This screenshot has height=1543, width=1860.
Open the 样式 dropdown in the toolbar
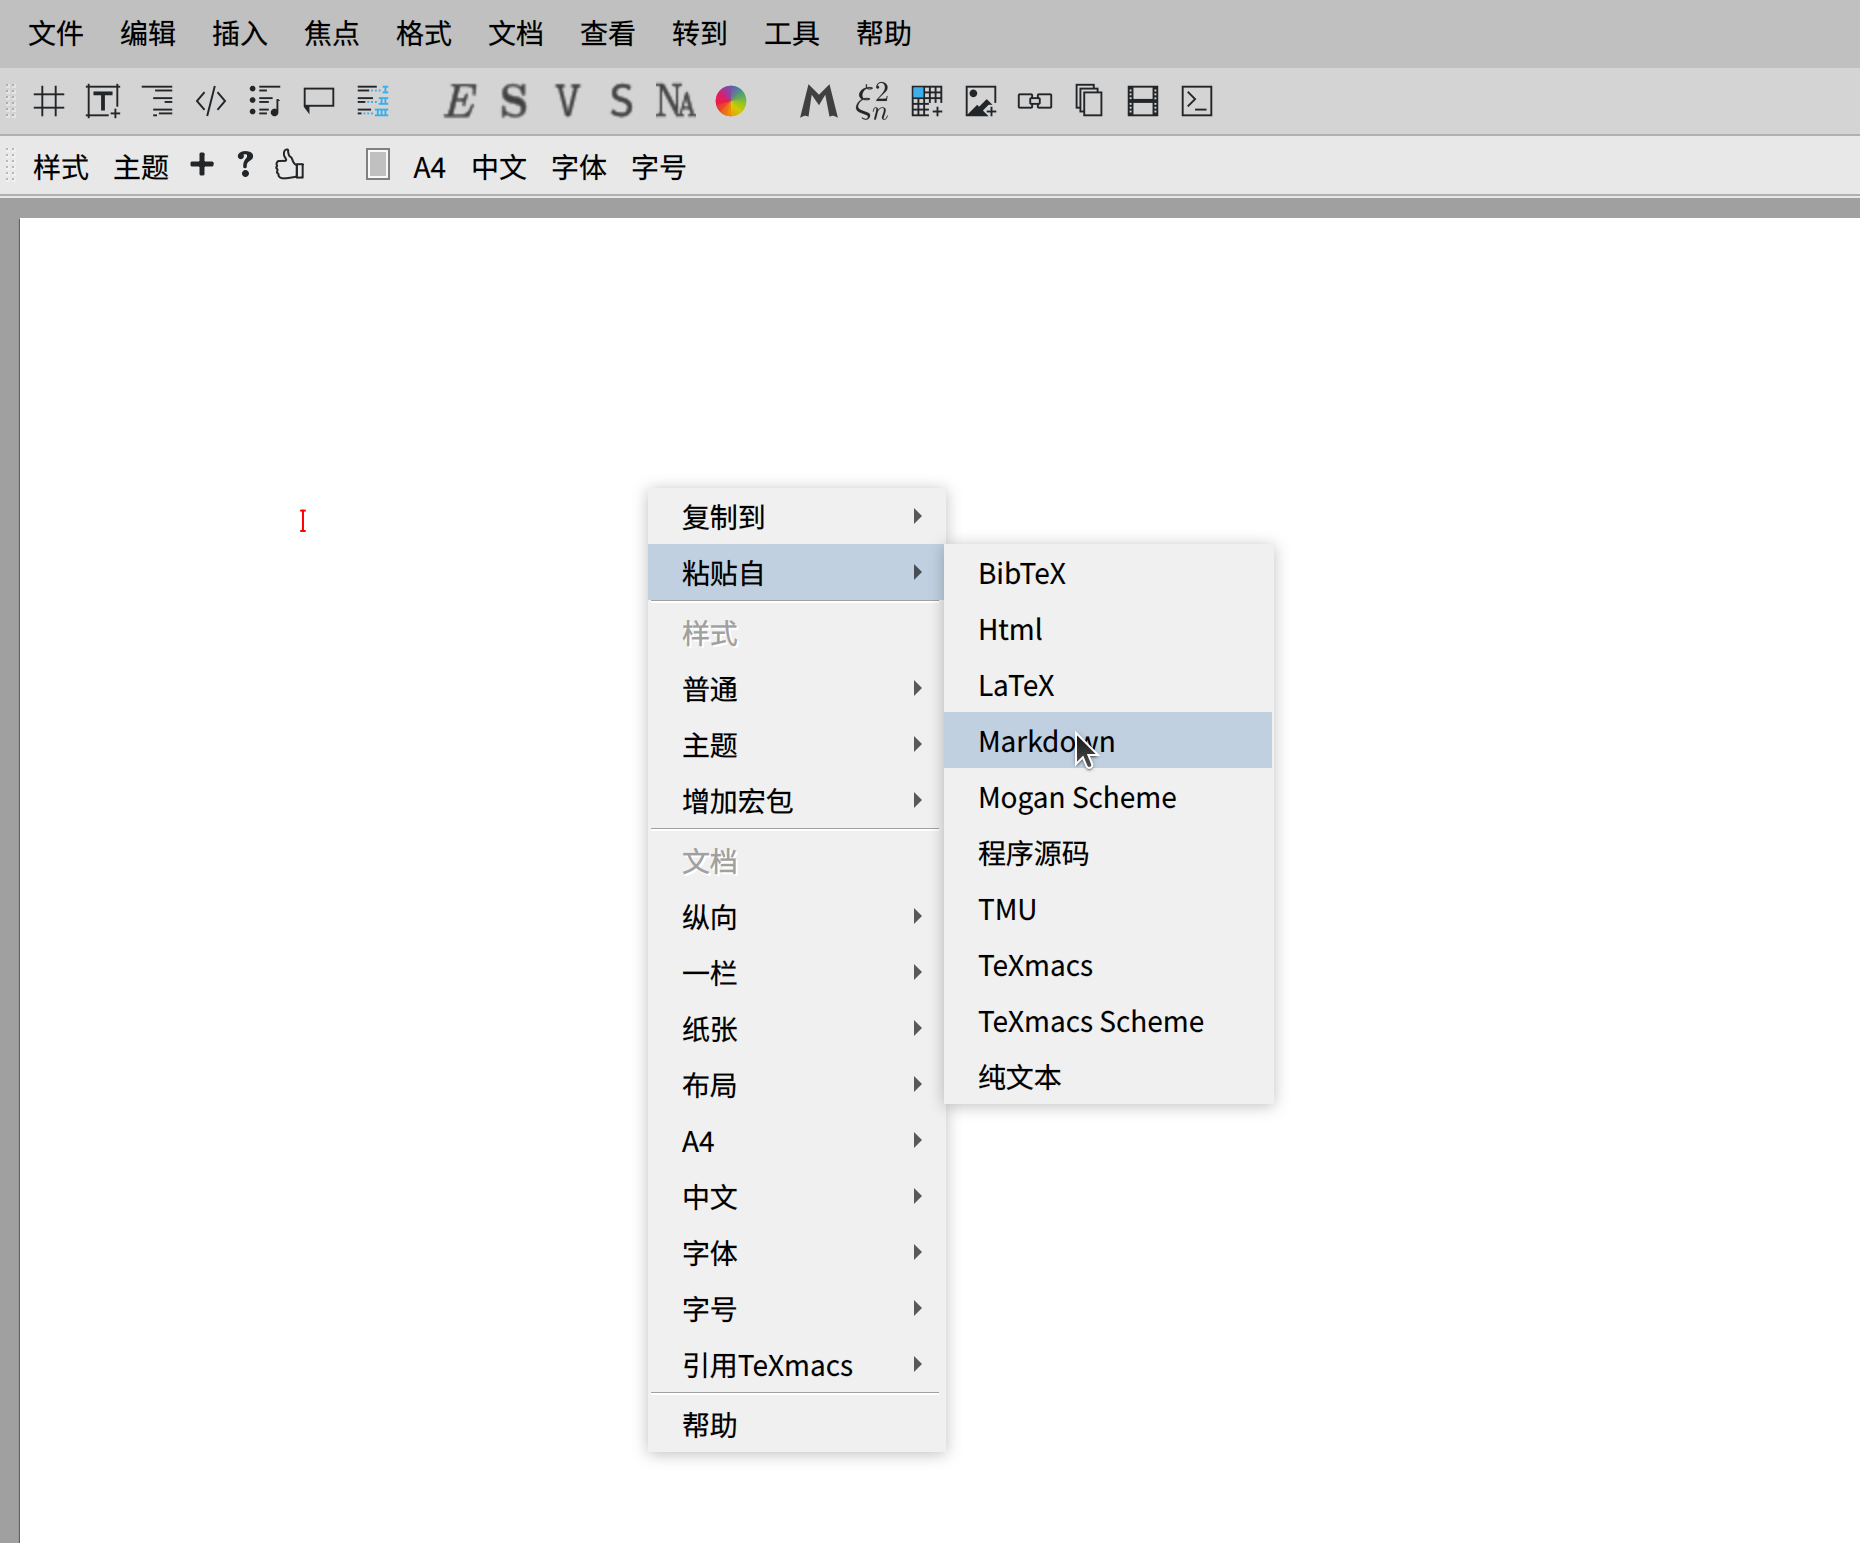[x=61, y=167]
